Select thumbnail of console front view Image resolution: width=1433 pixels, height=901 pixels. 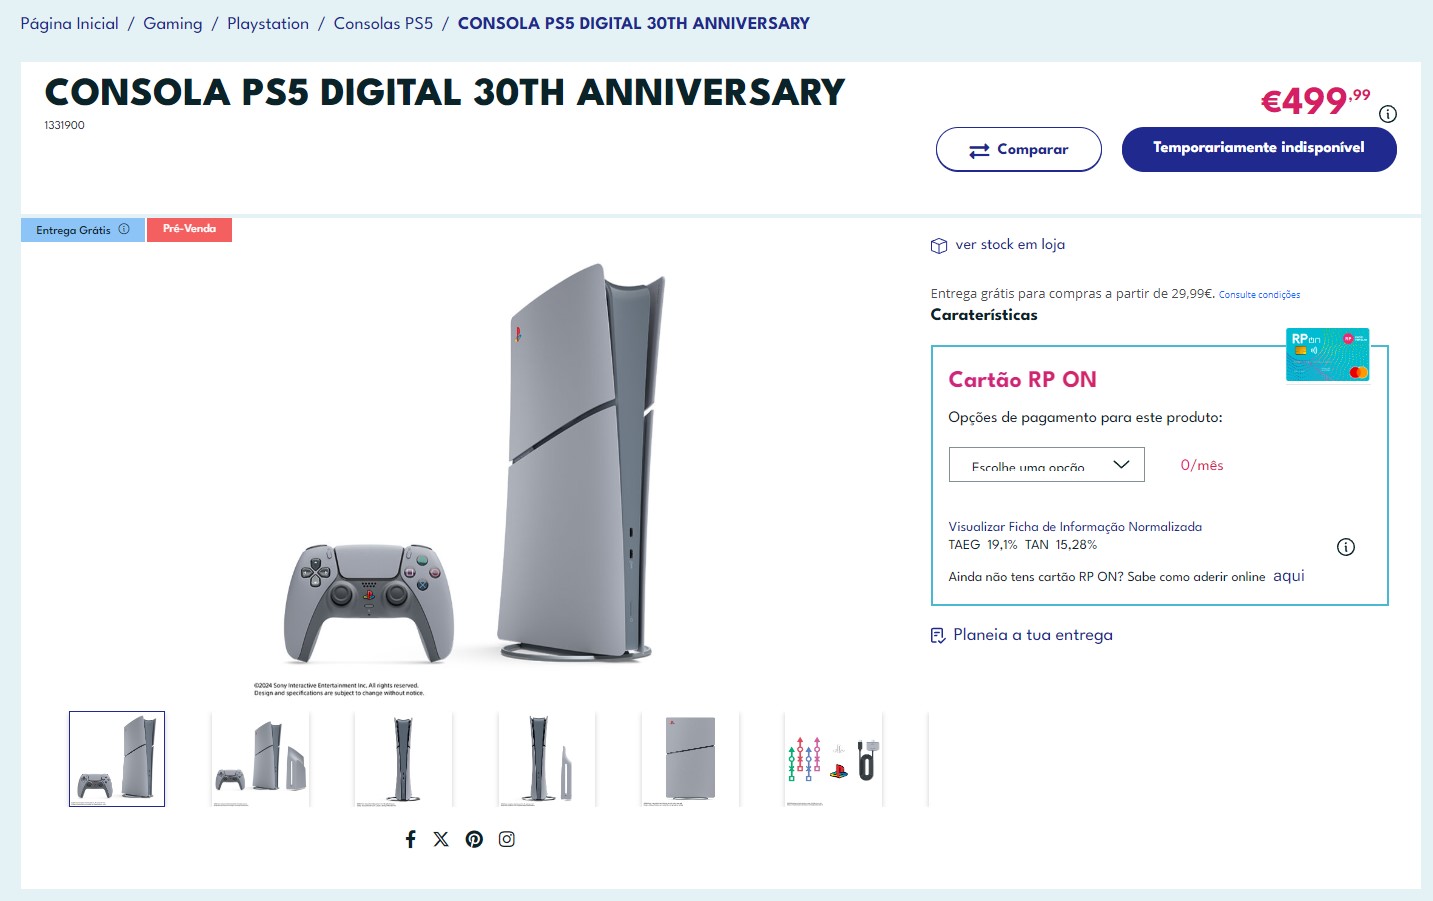[x=403, y=759]
